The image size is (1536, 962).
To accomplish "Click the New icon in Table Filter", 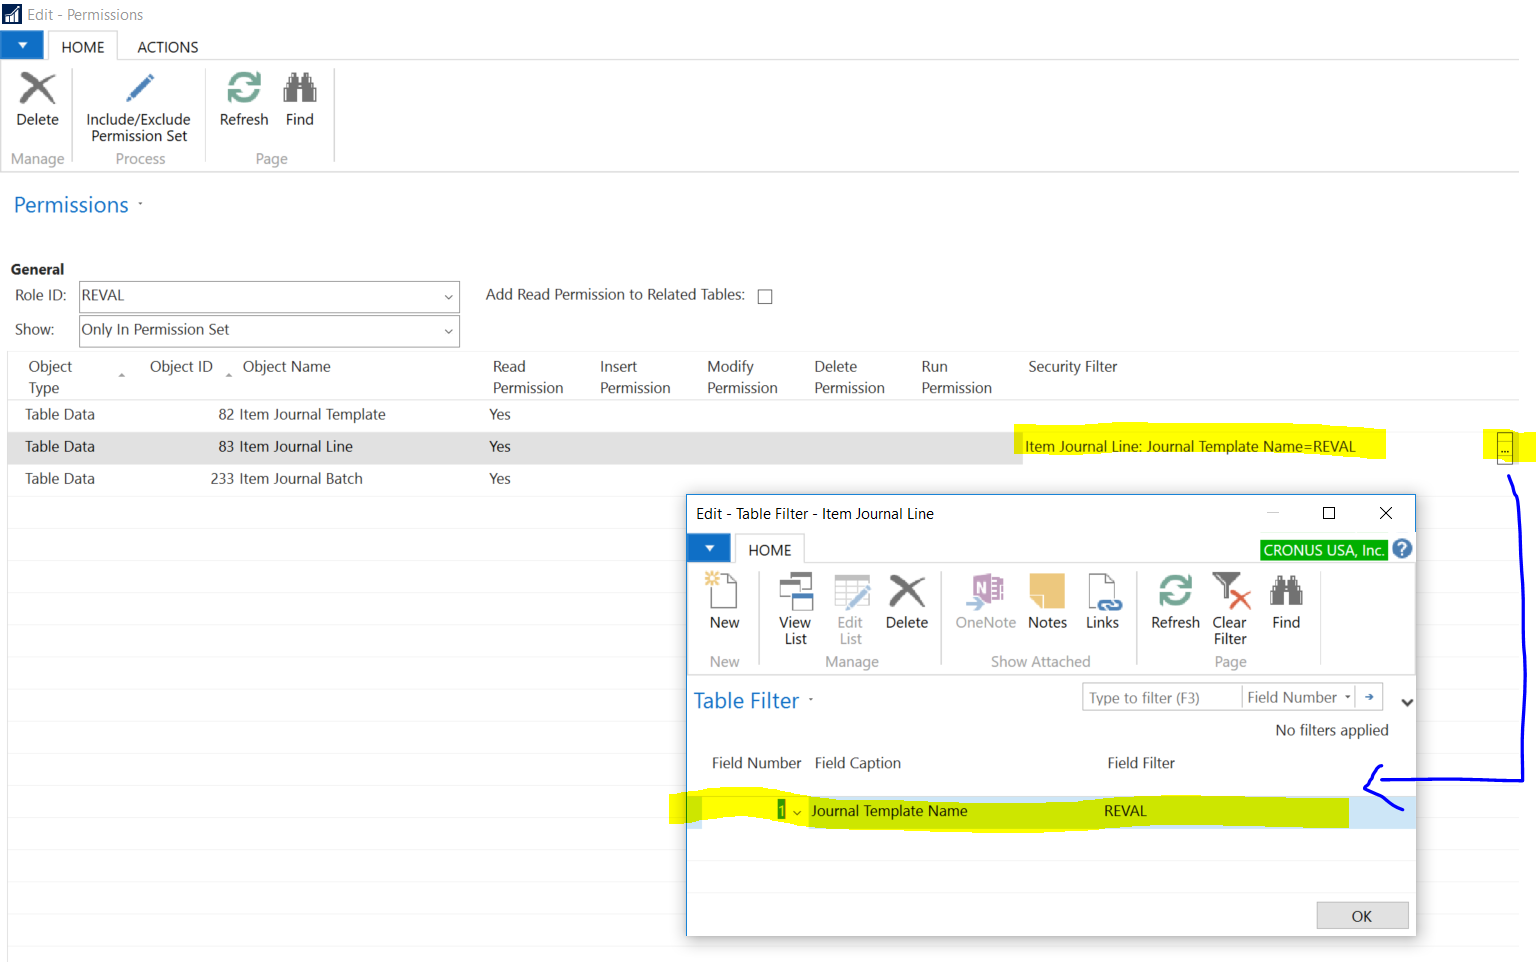I will [723, 592].
